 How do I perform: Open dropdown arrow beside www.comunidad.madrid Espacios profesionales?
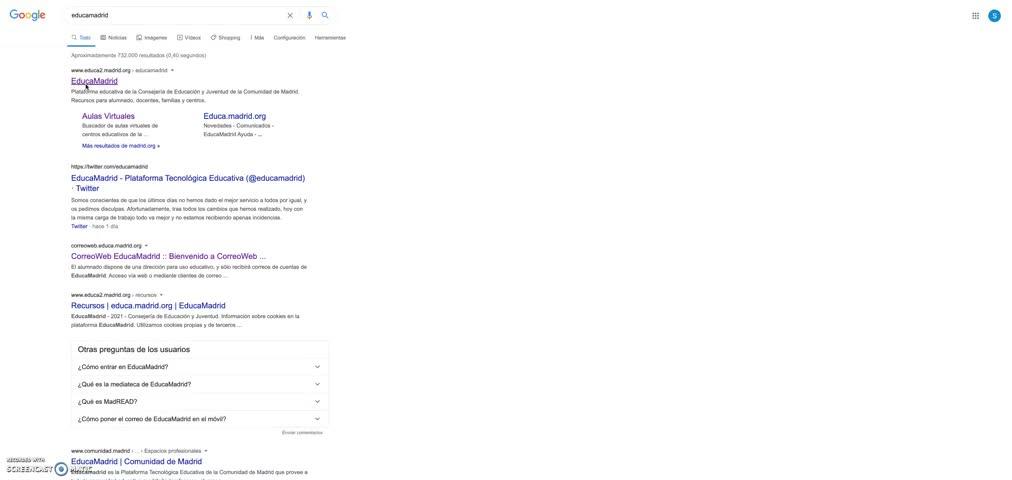(206, 451)
